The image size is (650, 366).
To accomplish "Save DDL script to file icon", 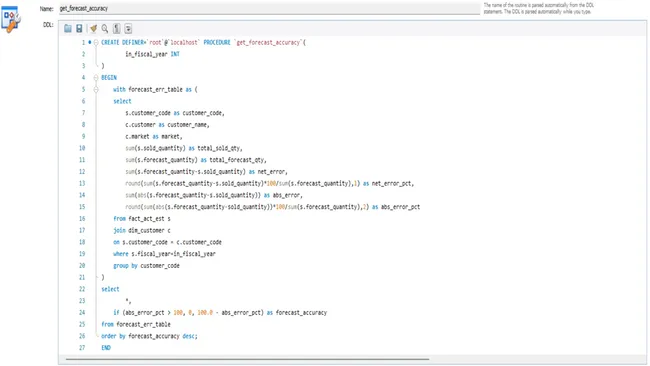I will pyautogui.click(x=79, y=29).
